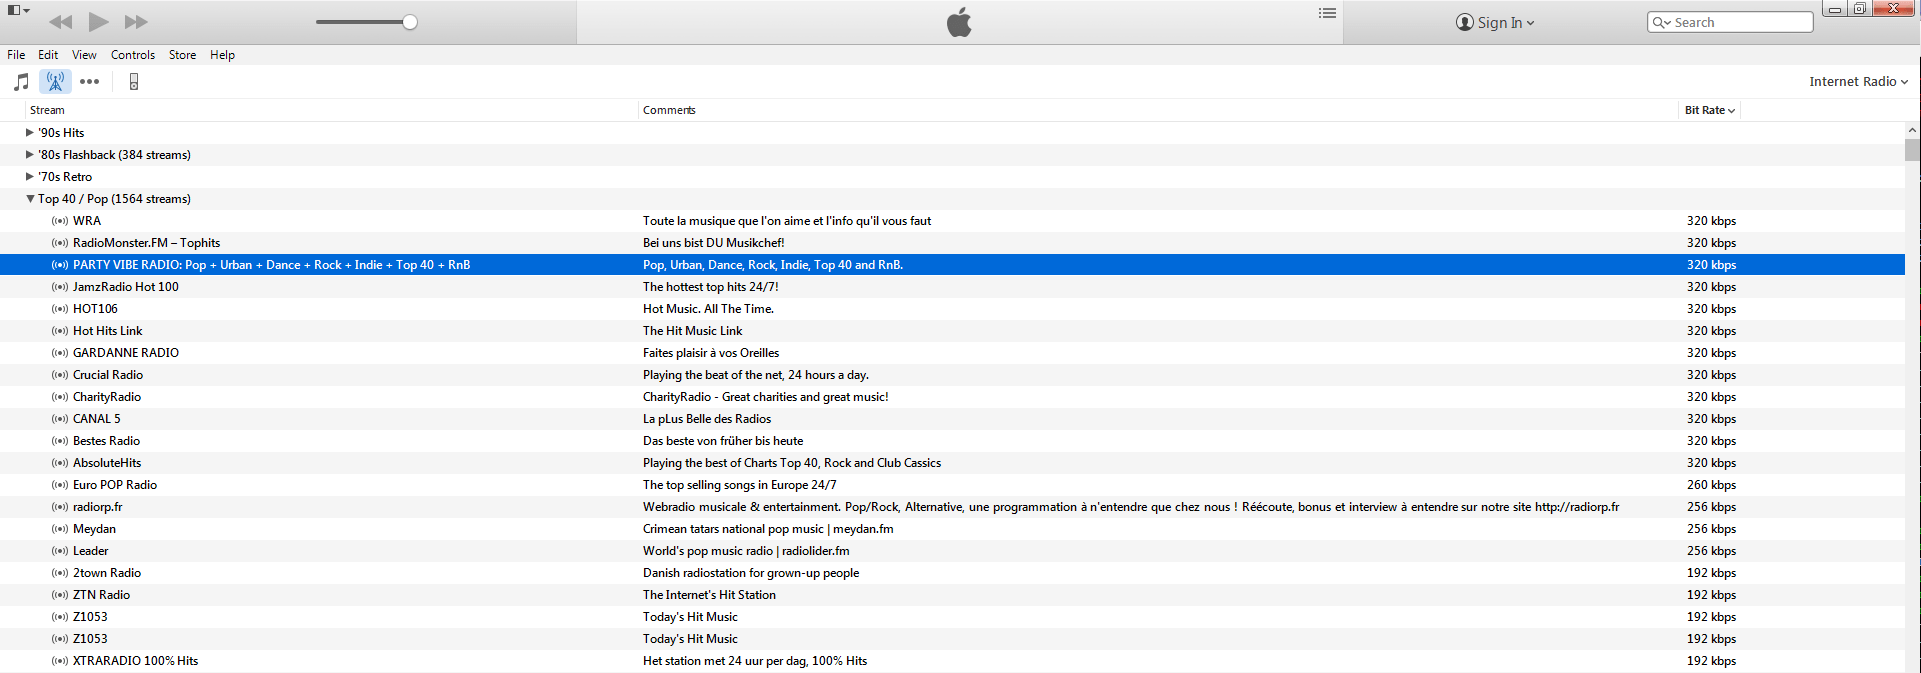This screenshot has width=1921, height=673.
Task: Click the comment "Das beste von früher bis heute"
Action: pyautogui.click(x=723, y=441)
